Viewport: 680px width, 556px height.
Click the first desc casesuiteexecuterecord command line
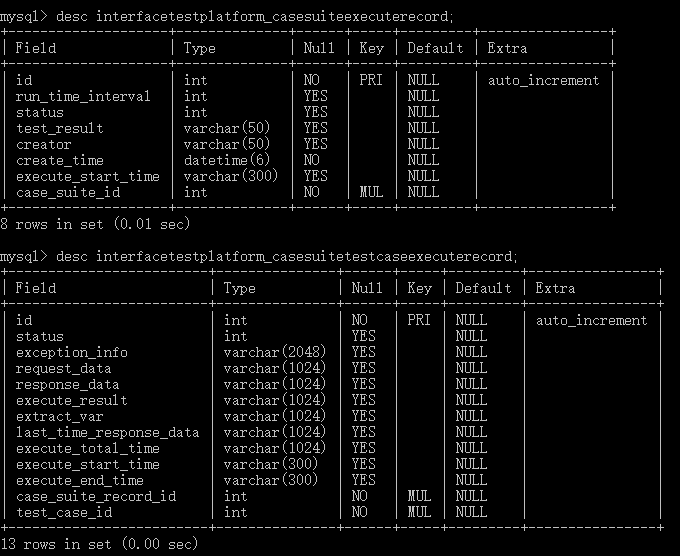pyautogui.click(x=226, y=17)
